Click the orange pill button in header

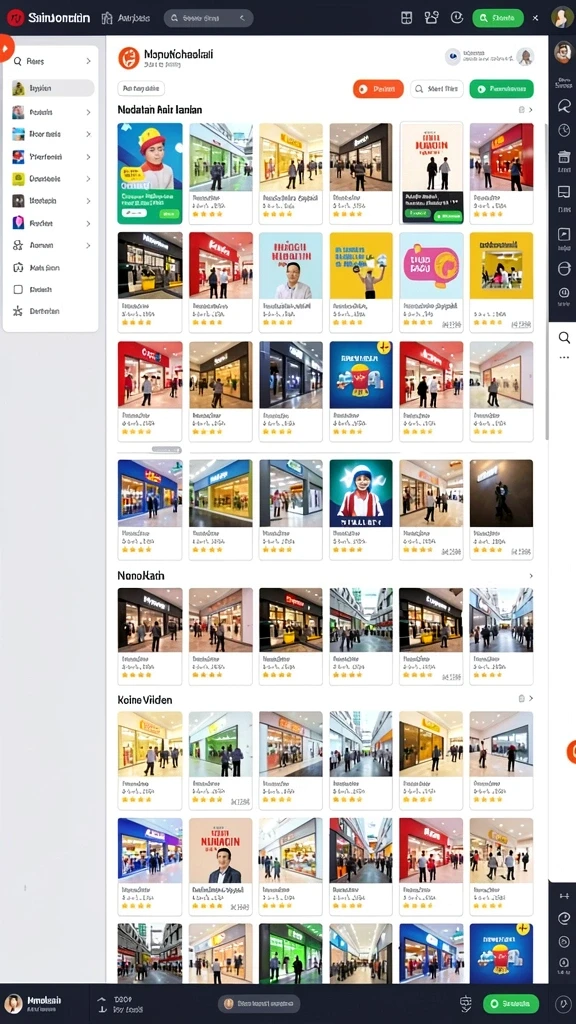click(x=378, y=89)
